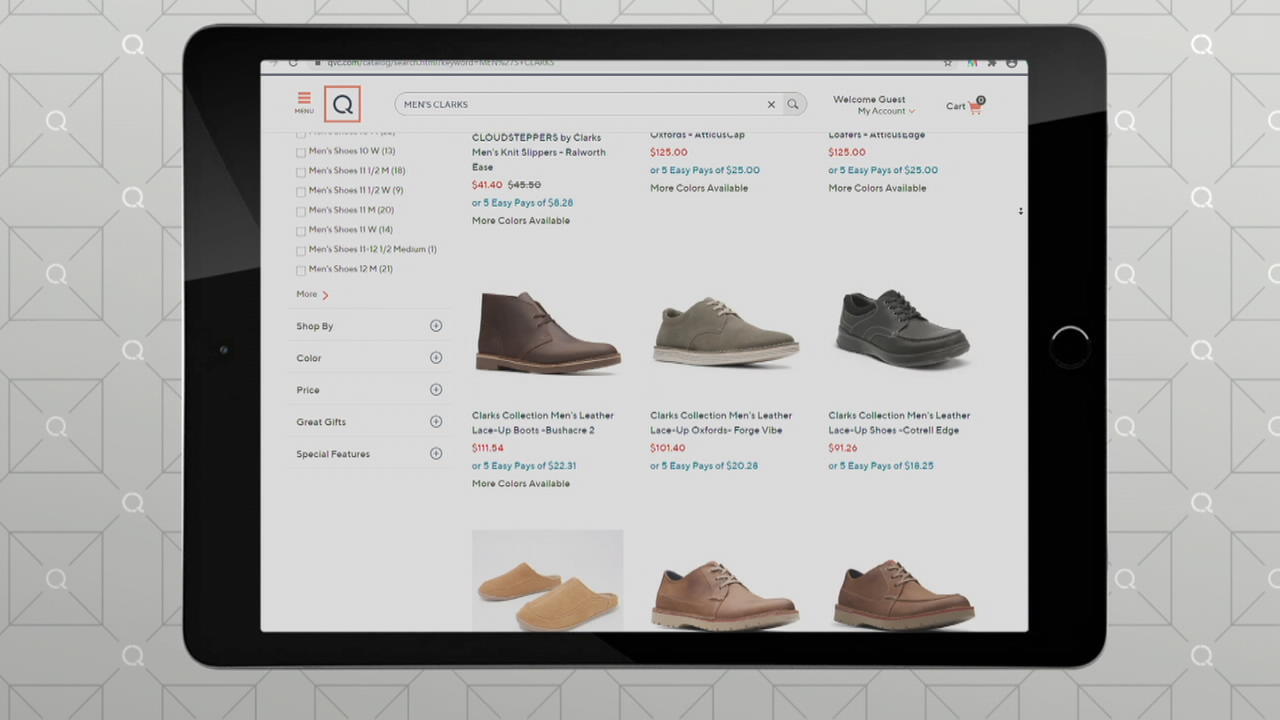This screenshot has width=1280, height=720.
Task: Bookmark page with star icon
Action: pyautogui.click(x=948, y=63)
